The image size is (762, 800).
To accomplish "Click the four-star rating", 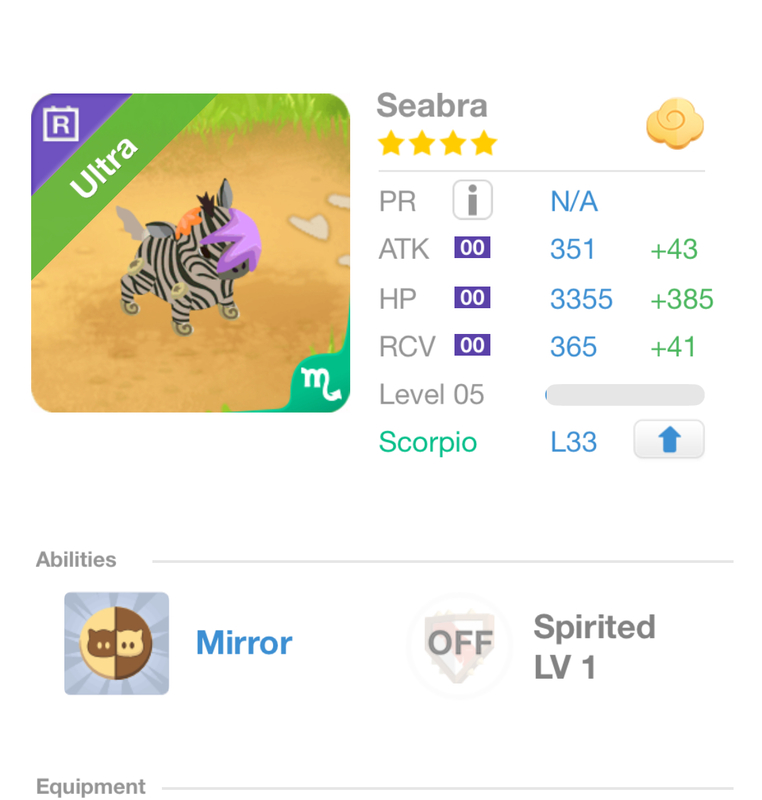I will (437, 144).
